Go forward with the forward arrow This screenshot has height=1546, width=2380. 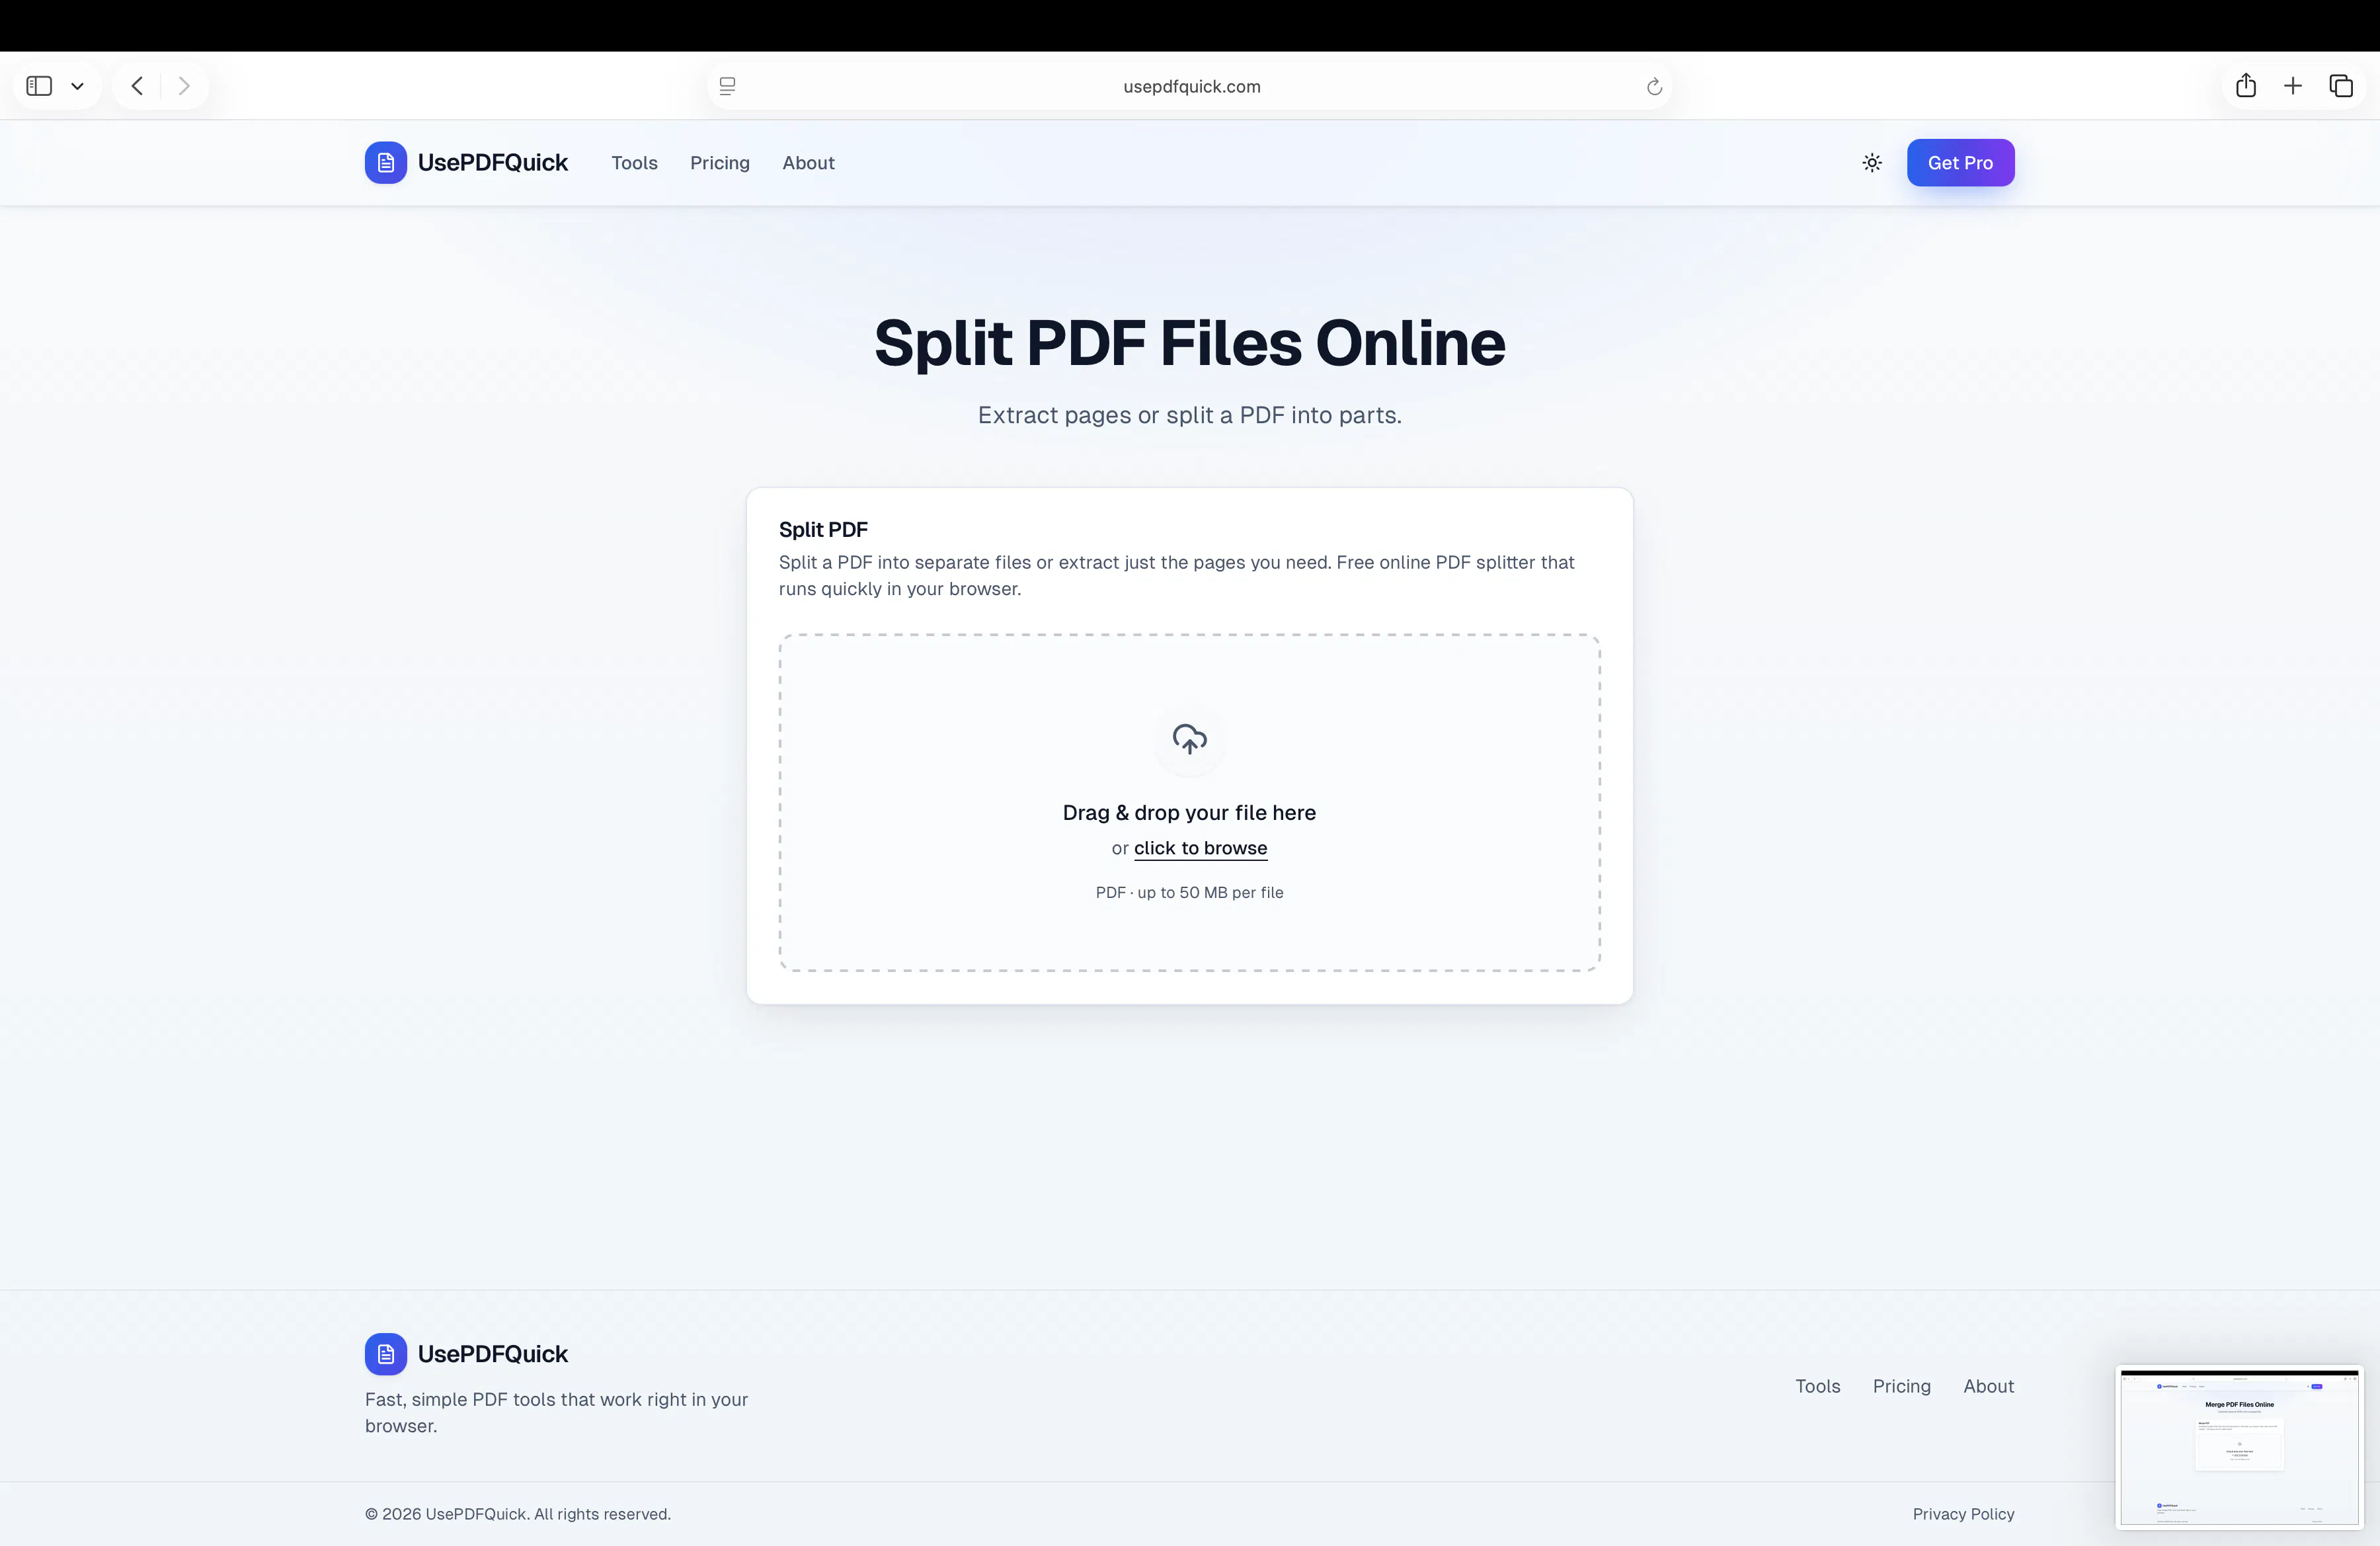184,86
